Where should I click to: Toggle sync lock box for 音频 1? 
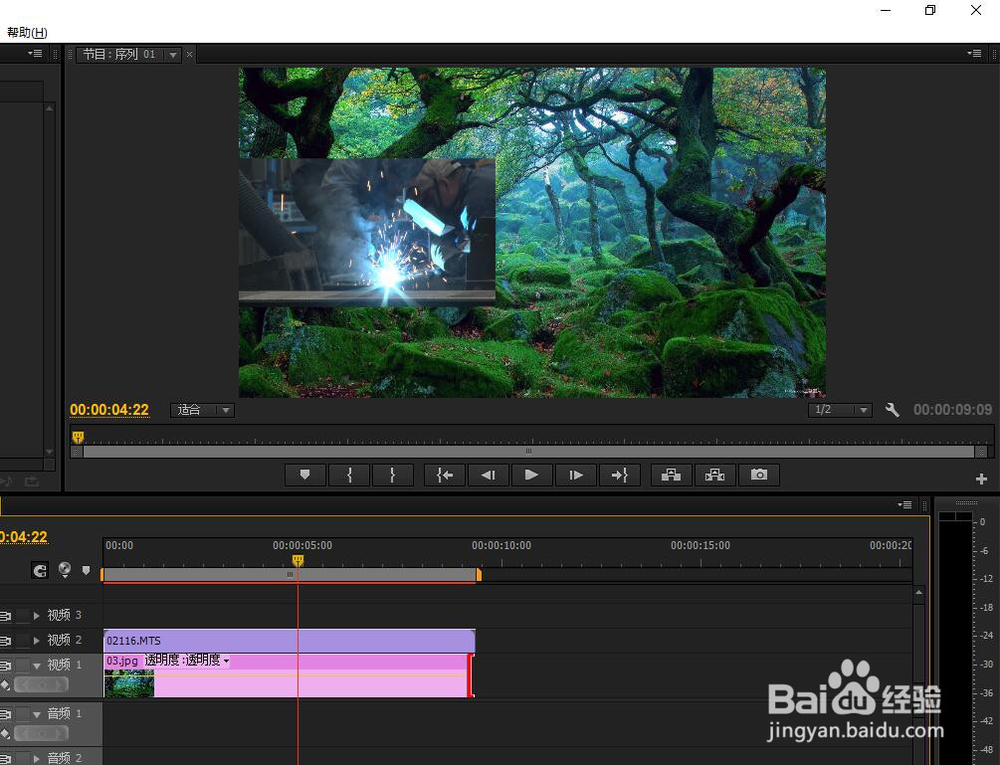(22, 715)
